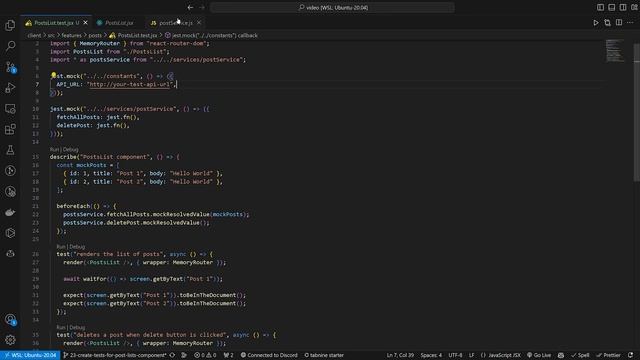Viewport: 640px width, 360px height.
Task: Click Debug above 'renders the list' test
Action: [x=77, y=247]
